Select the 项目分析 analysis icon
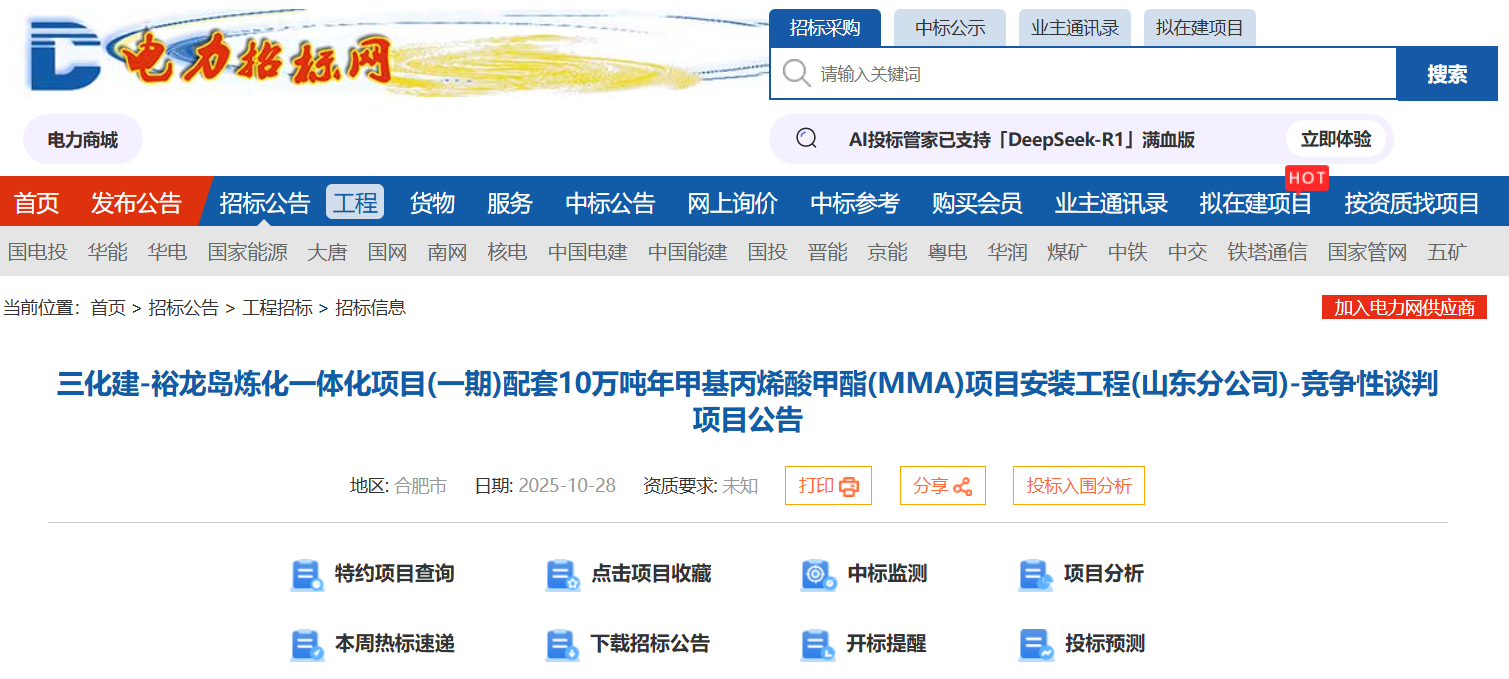 [x=1034, y=574]
